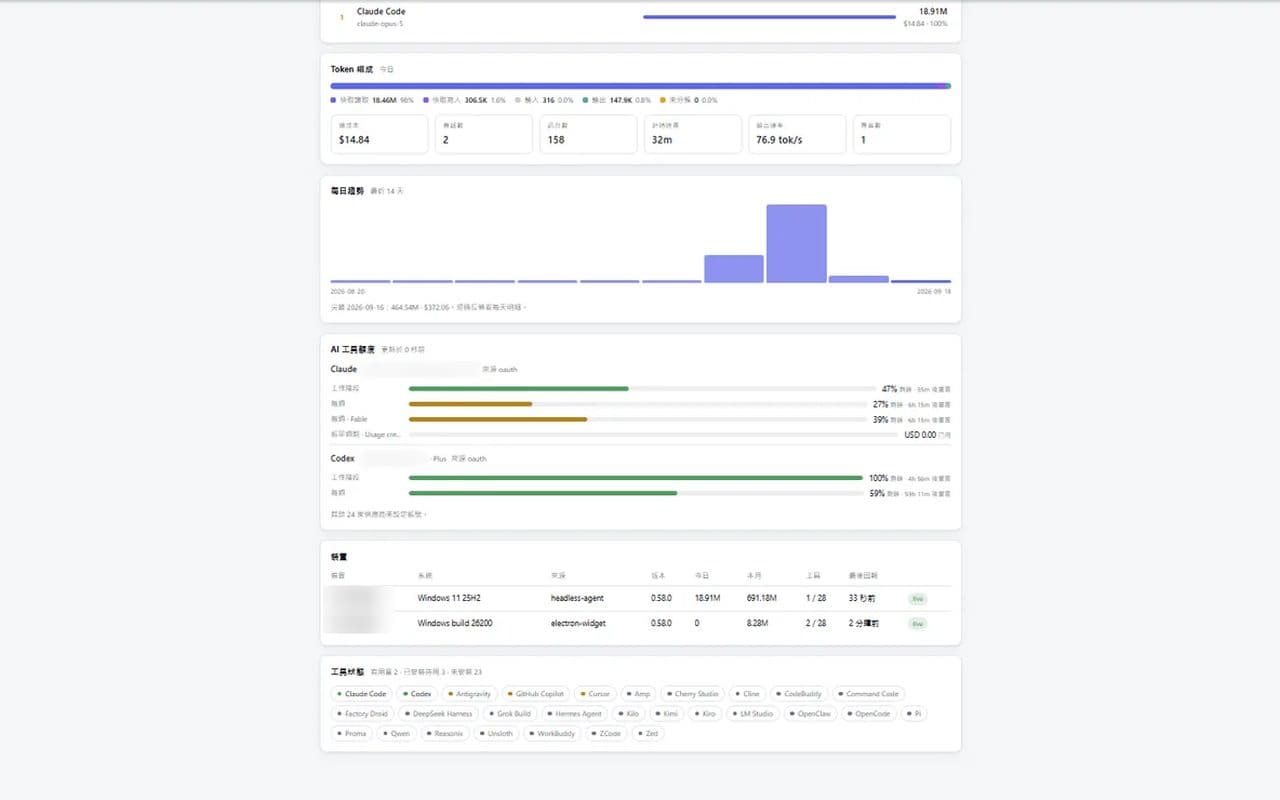Select the ZCode chip
This screenshot has width=1280, height=800.
[x=607, y=733]
